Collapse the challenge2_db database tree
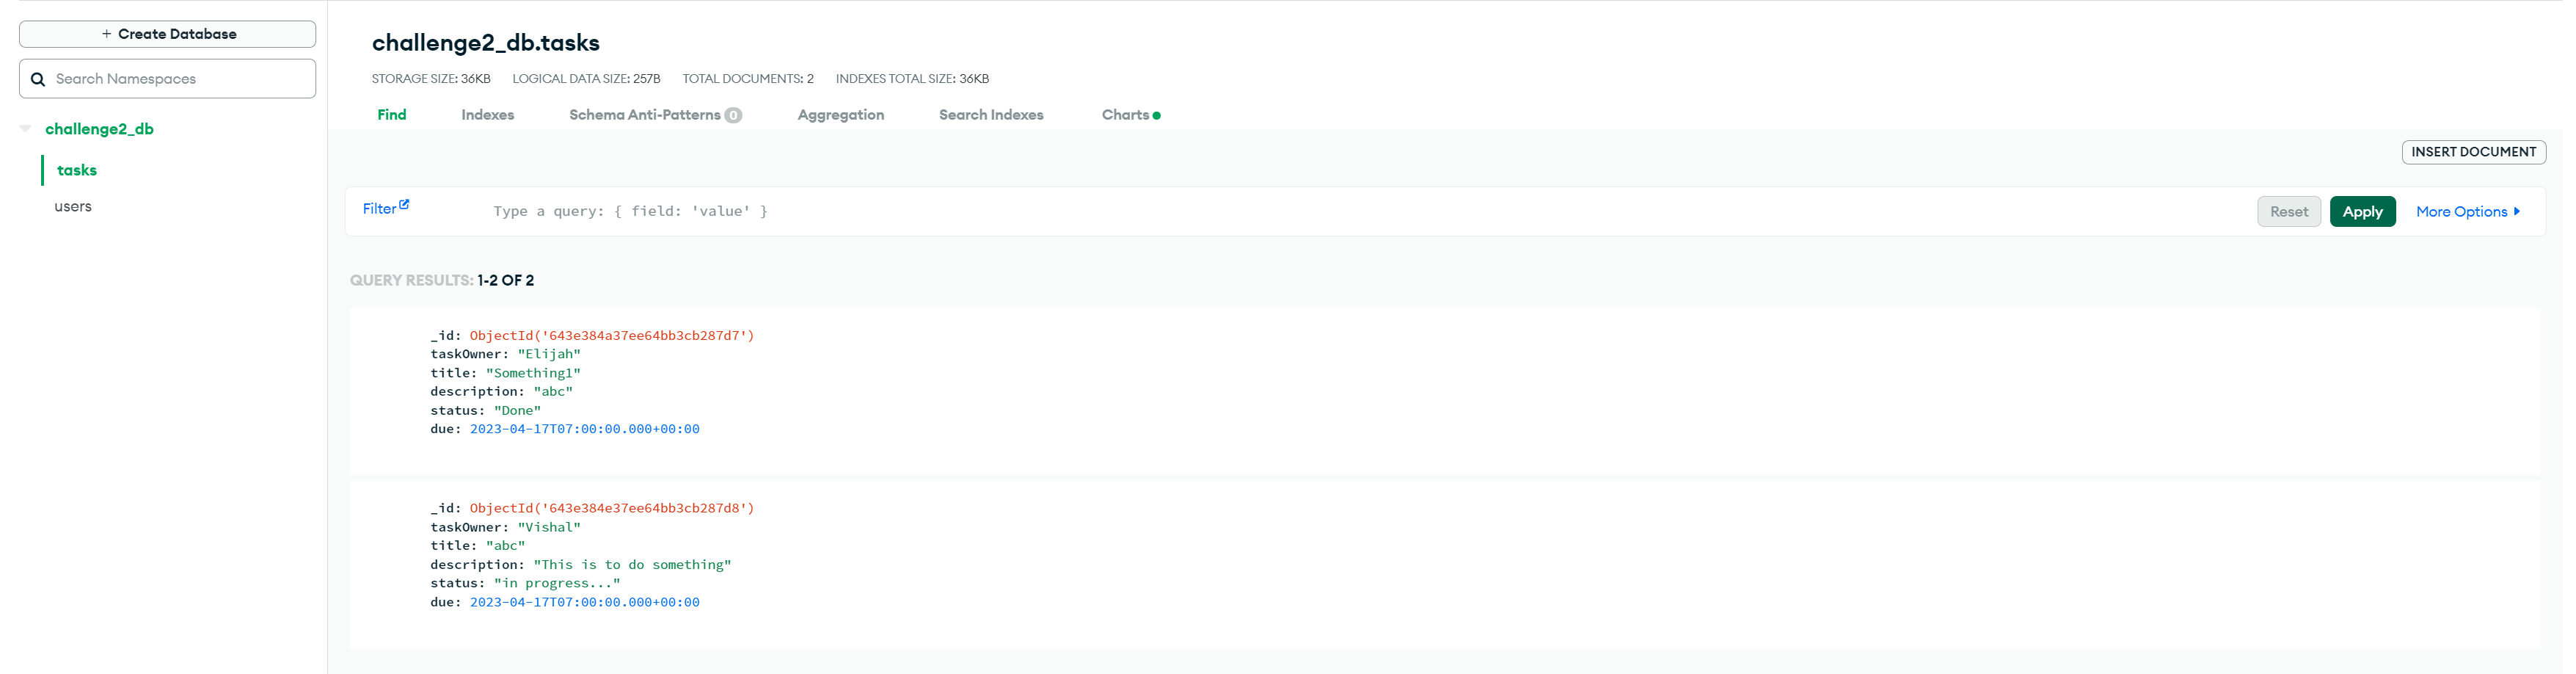The height and width of the screenshot is (674, 2576). (24, 128)
